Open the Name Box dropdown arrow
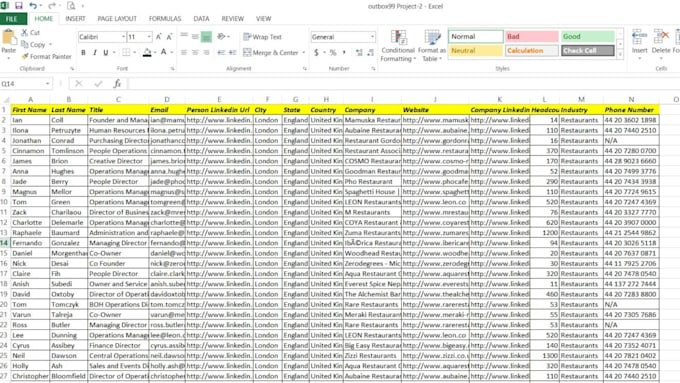The image size is (680, 383). 47,84
